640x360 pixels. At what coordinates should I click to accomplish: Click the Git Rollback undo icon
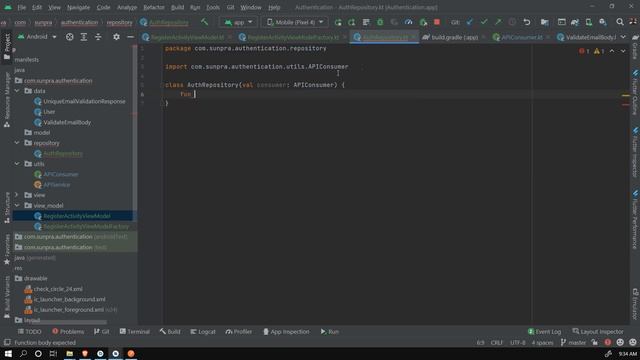point(527,22)
